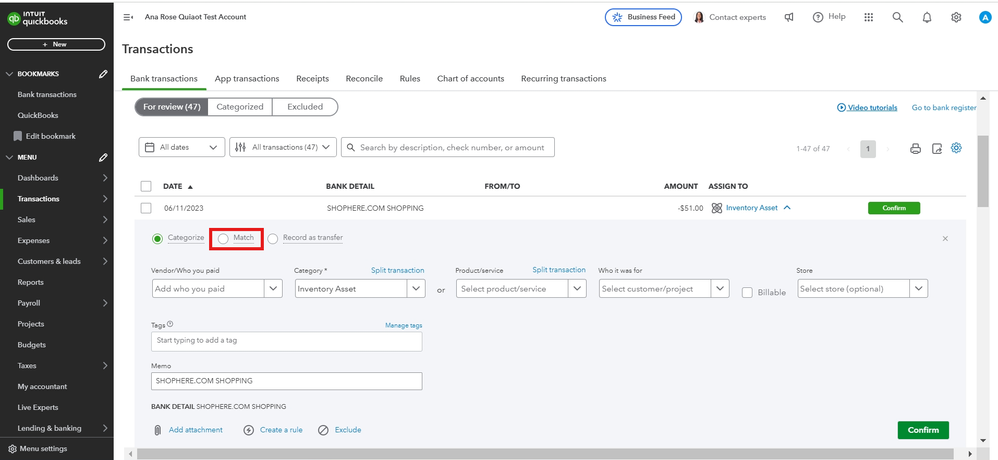Viewport: 998px width, 460px height.
Task: Click the transaction search input field
Action: coord(452,147)
